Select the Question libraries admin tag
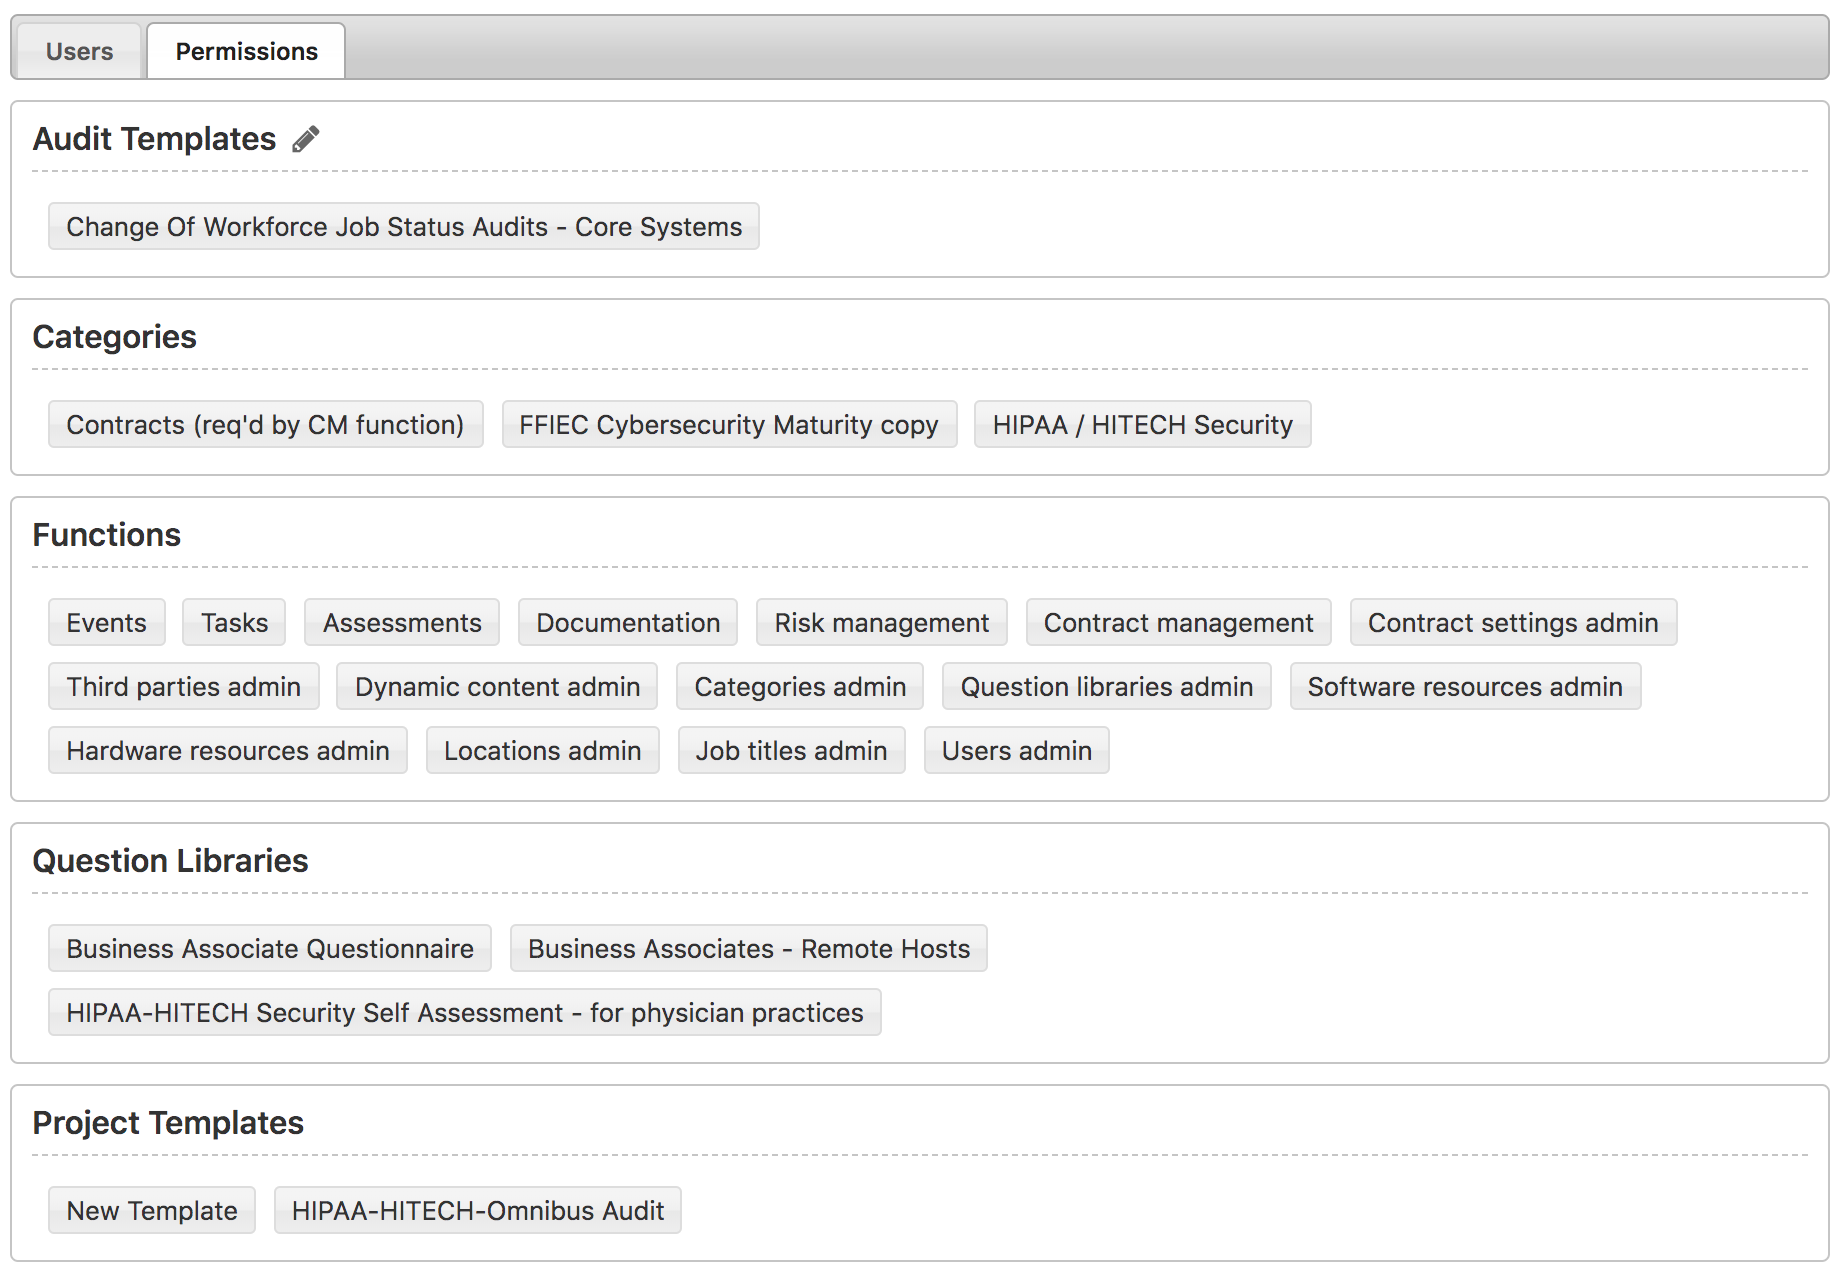This screenshot has width=1848, height=1268. [x=1106, y=687]
